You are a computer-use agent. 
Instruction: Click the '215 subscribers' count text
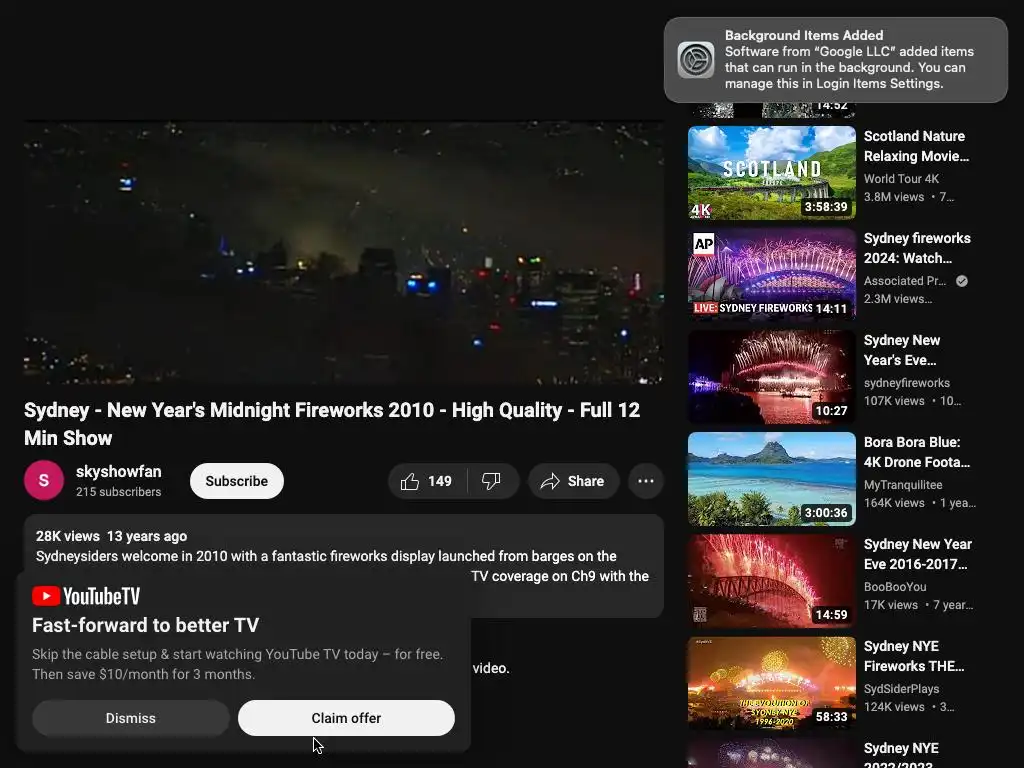coord(118,492)
